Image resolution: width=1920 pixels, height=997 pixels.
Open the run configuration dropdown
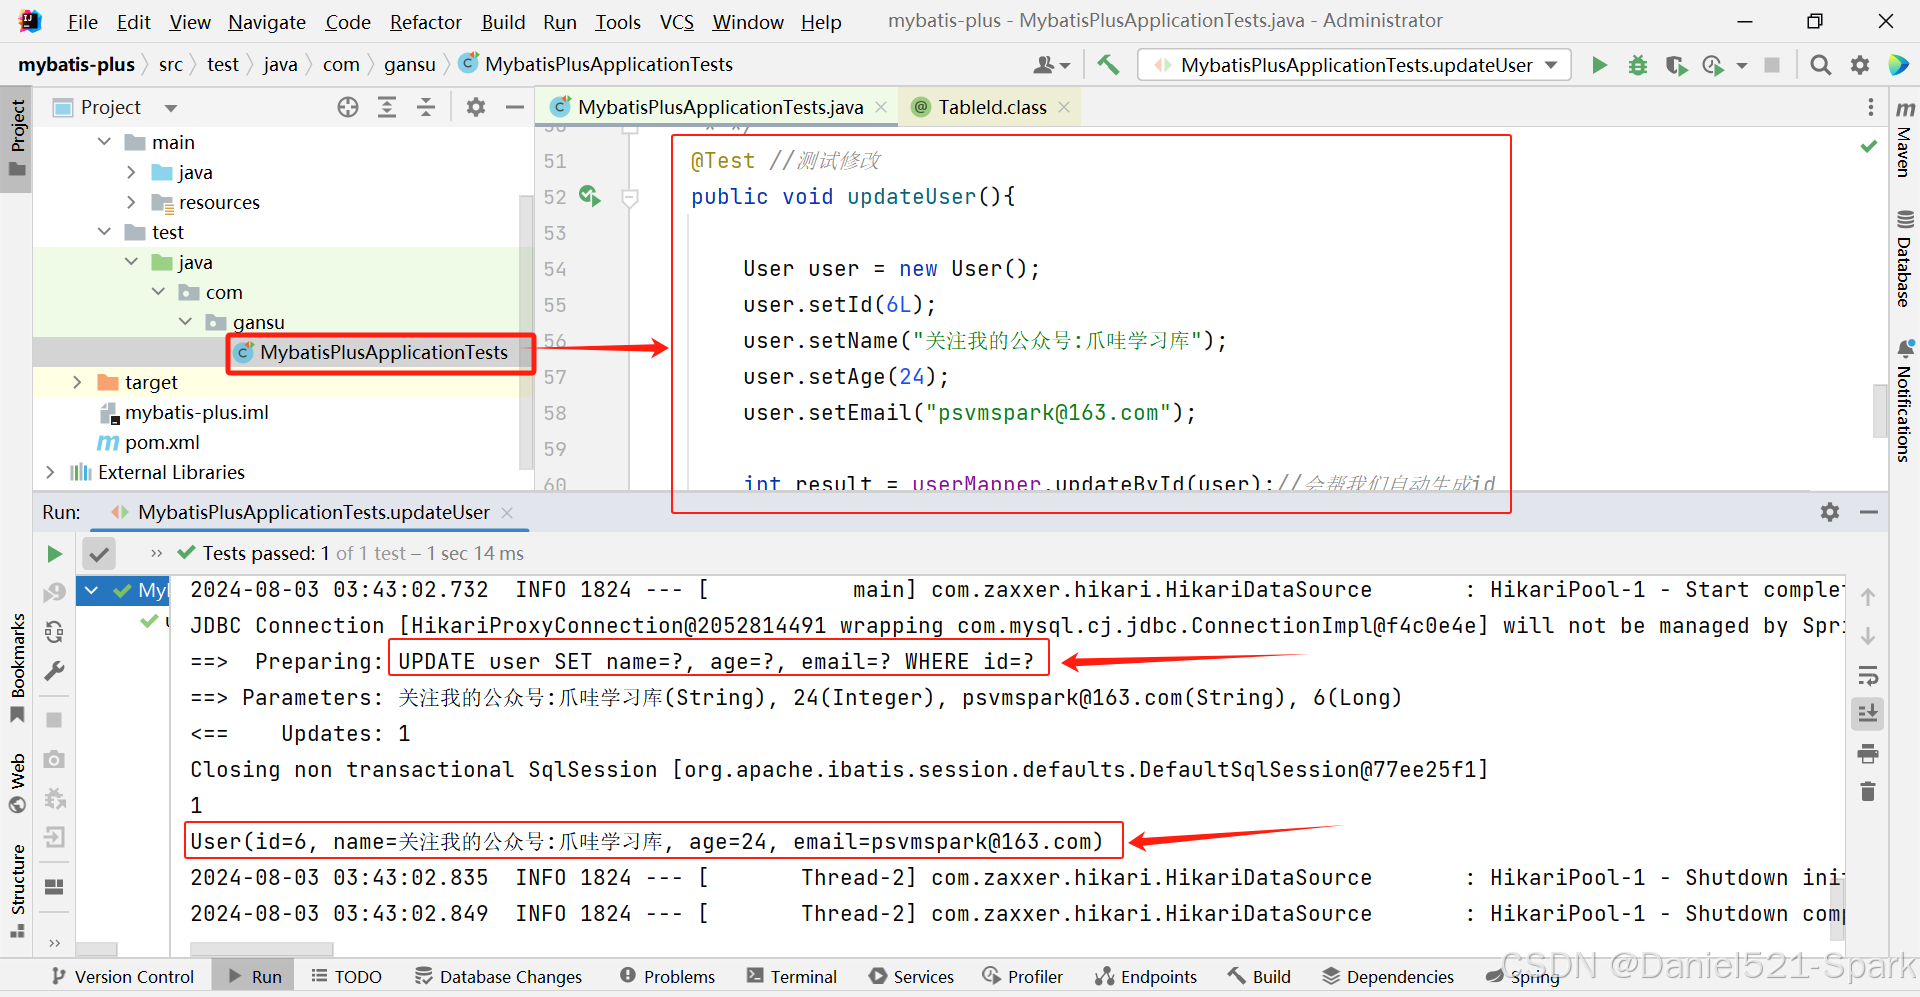click(x=1354, y=65)
